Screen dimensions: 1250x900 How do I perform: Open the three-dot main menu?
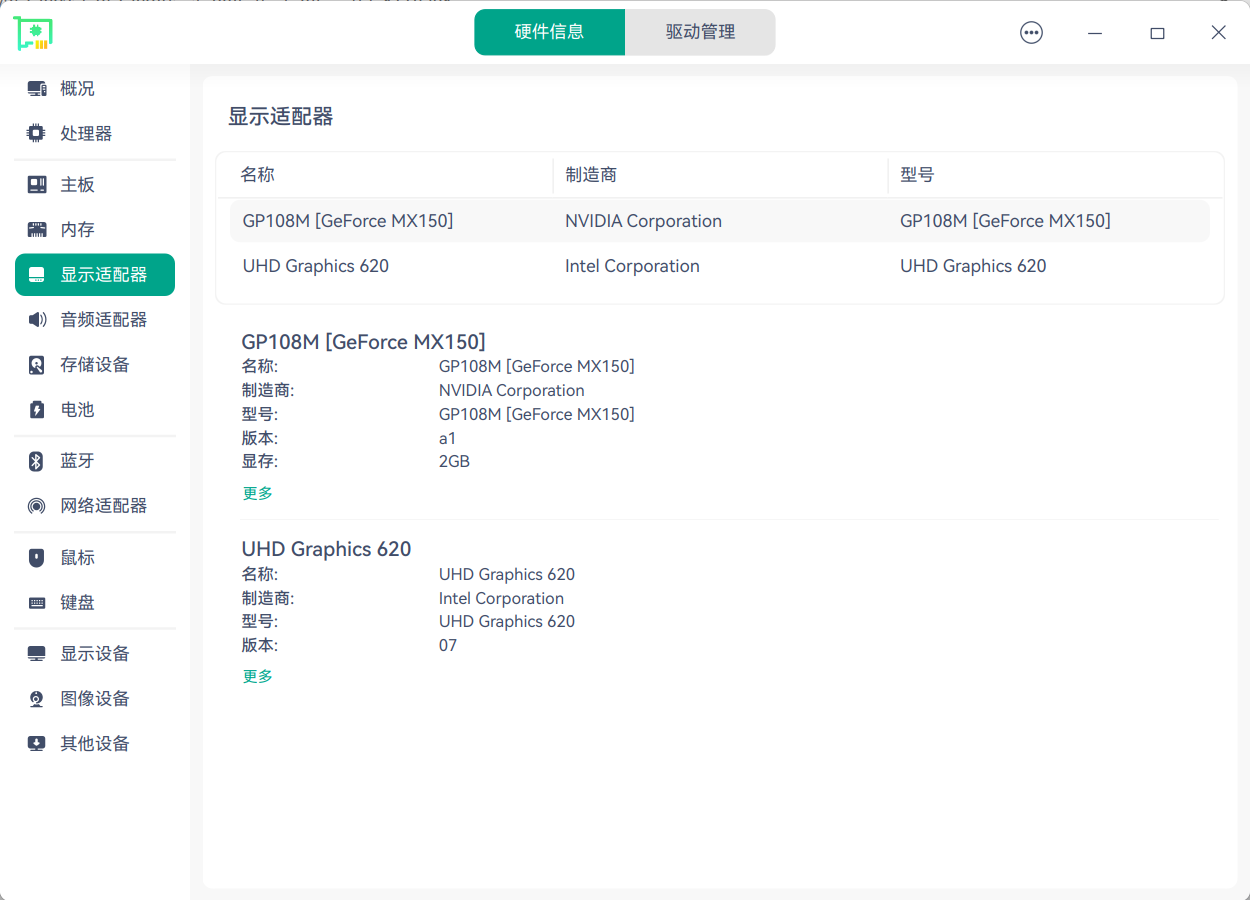point(1031,33)
